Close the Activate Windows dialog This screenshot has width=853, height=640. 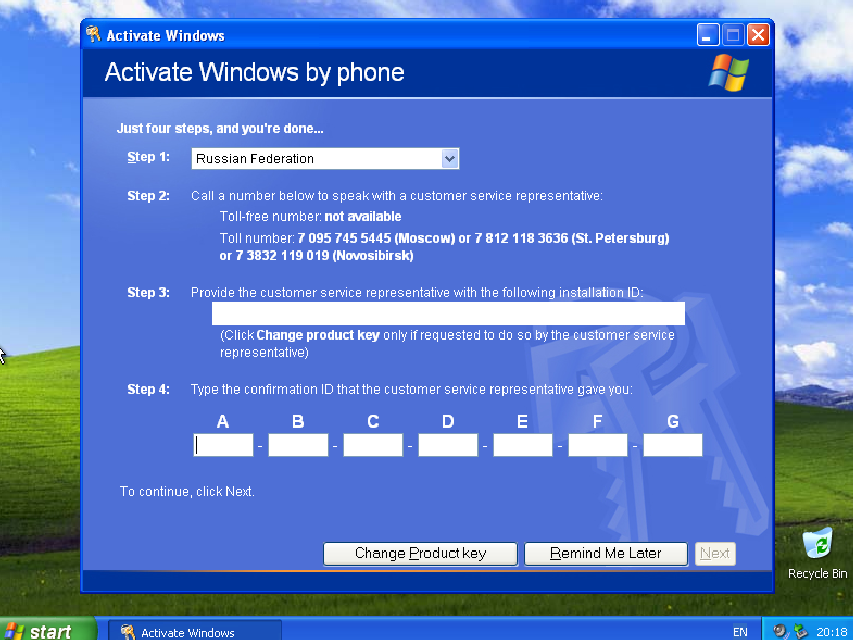coord(758,35)
